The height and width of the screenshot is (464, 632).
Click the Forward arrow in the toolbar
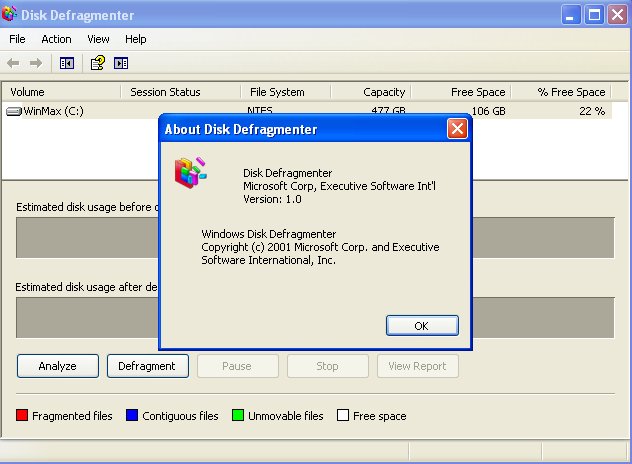(x=36, y=63)
